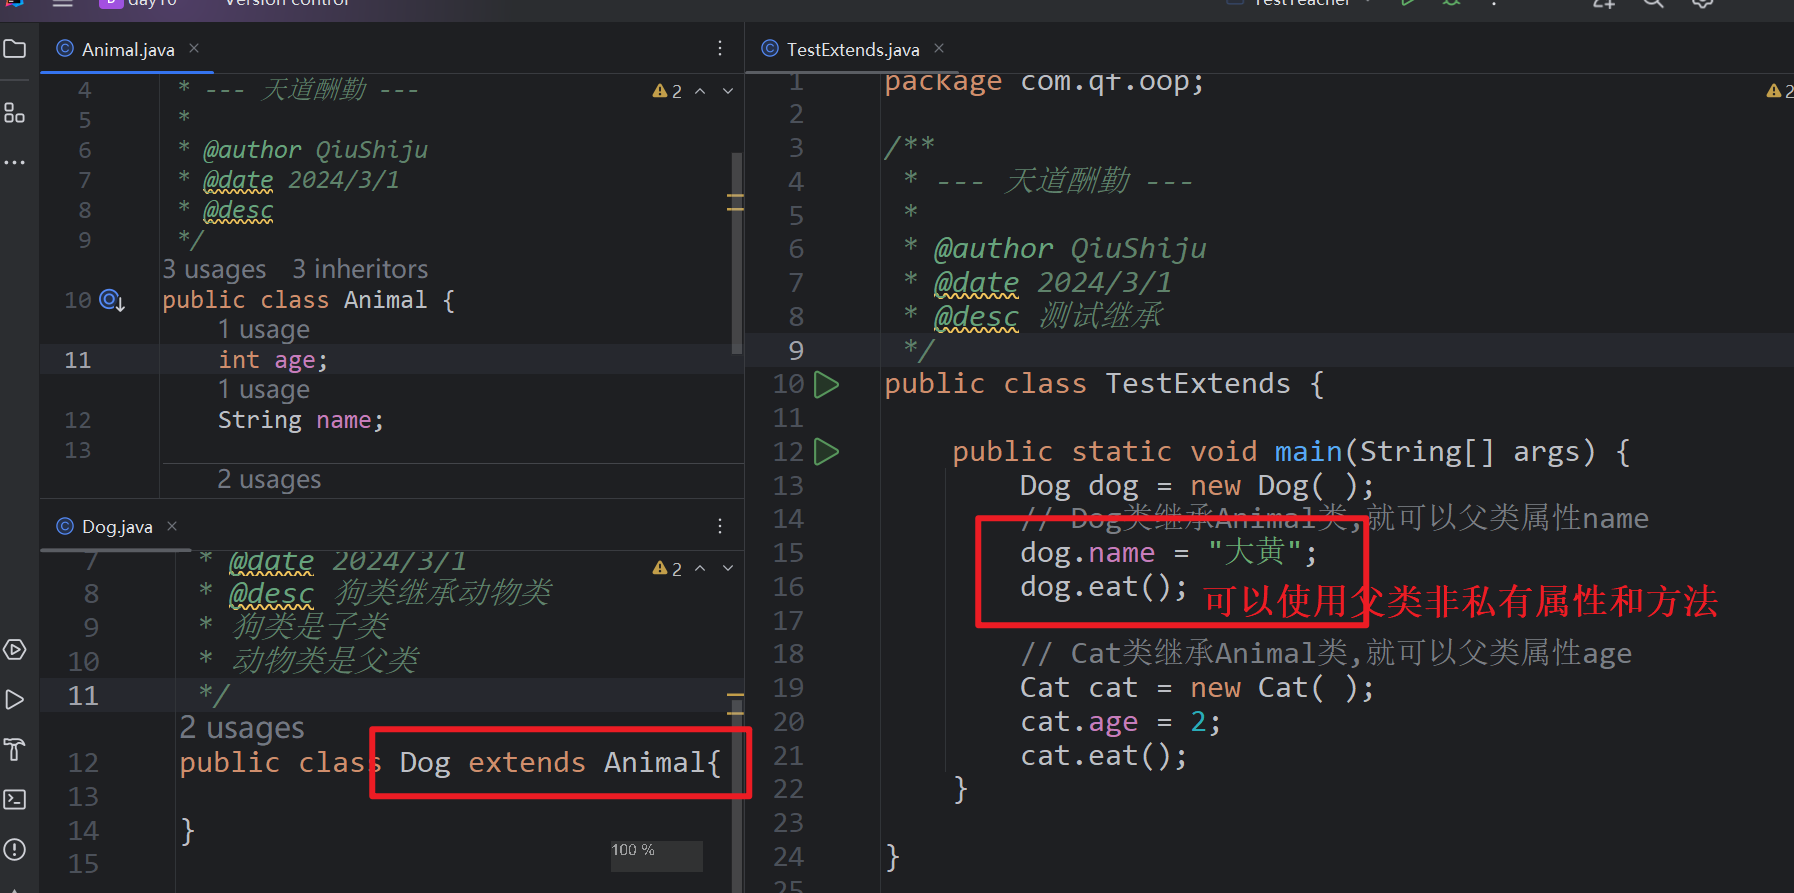Go to previous highlighted problem in Animal.java
Viewport: 1794px width, 893px height.
[x=700, y=91]
